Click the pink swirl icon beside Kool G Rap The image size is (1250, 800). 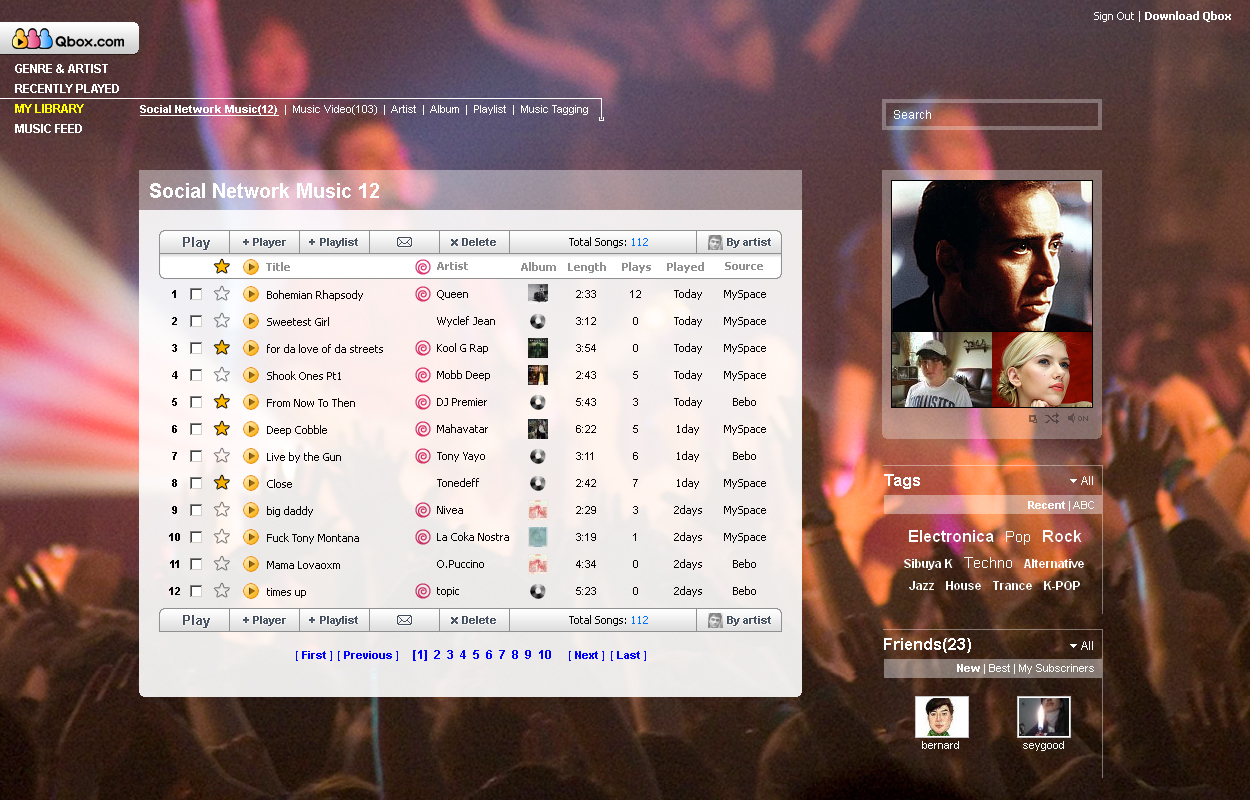[423, 348]
